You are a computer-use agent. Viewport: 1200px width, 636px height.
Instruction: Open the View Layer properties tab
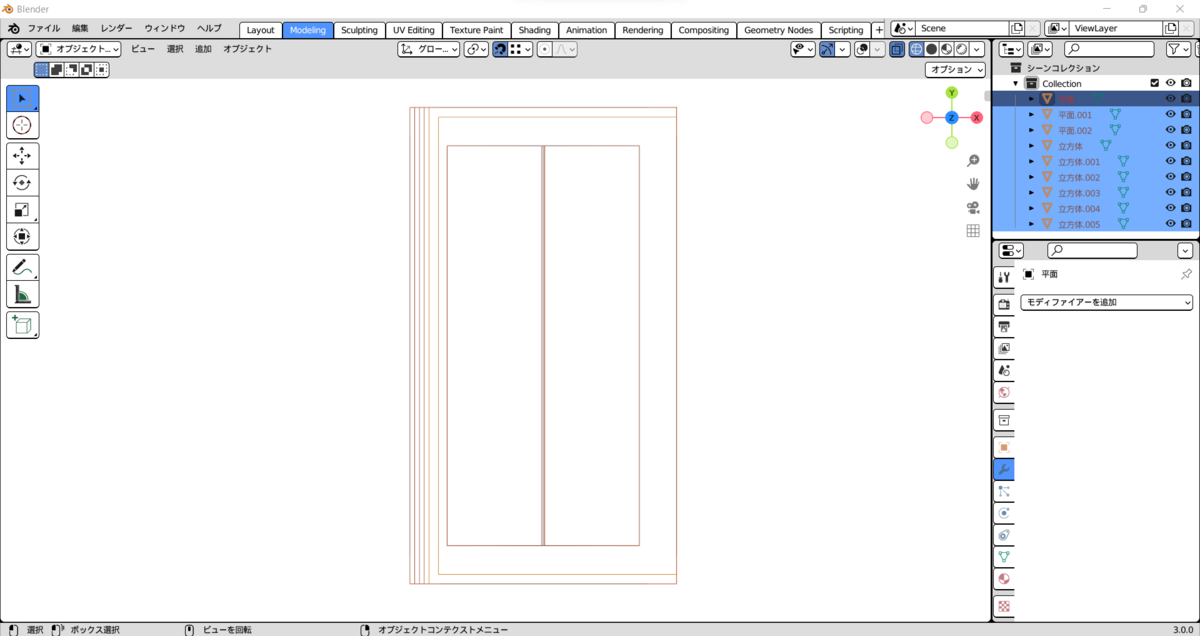click(1004, 348)
